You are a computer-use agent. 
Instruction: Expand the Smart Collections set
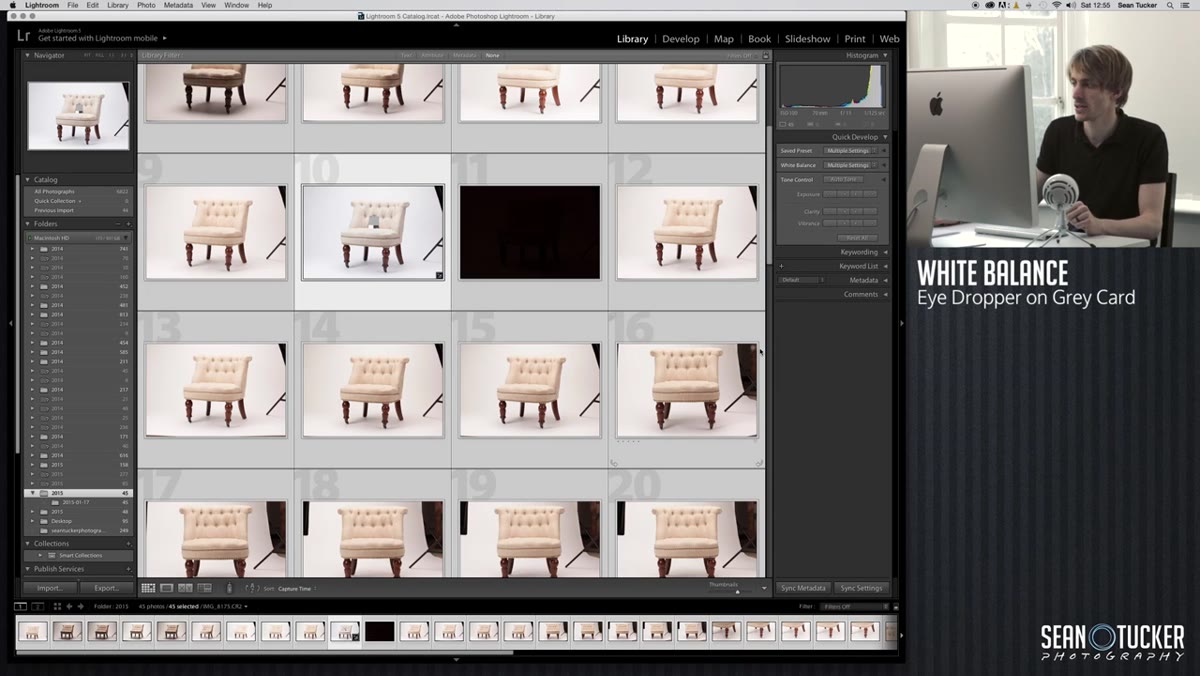(x=40, y=555)
